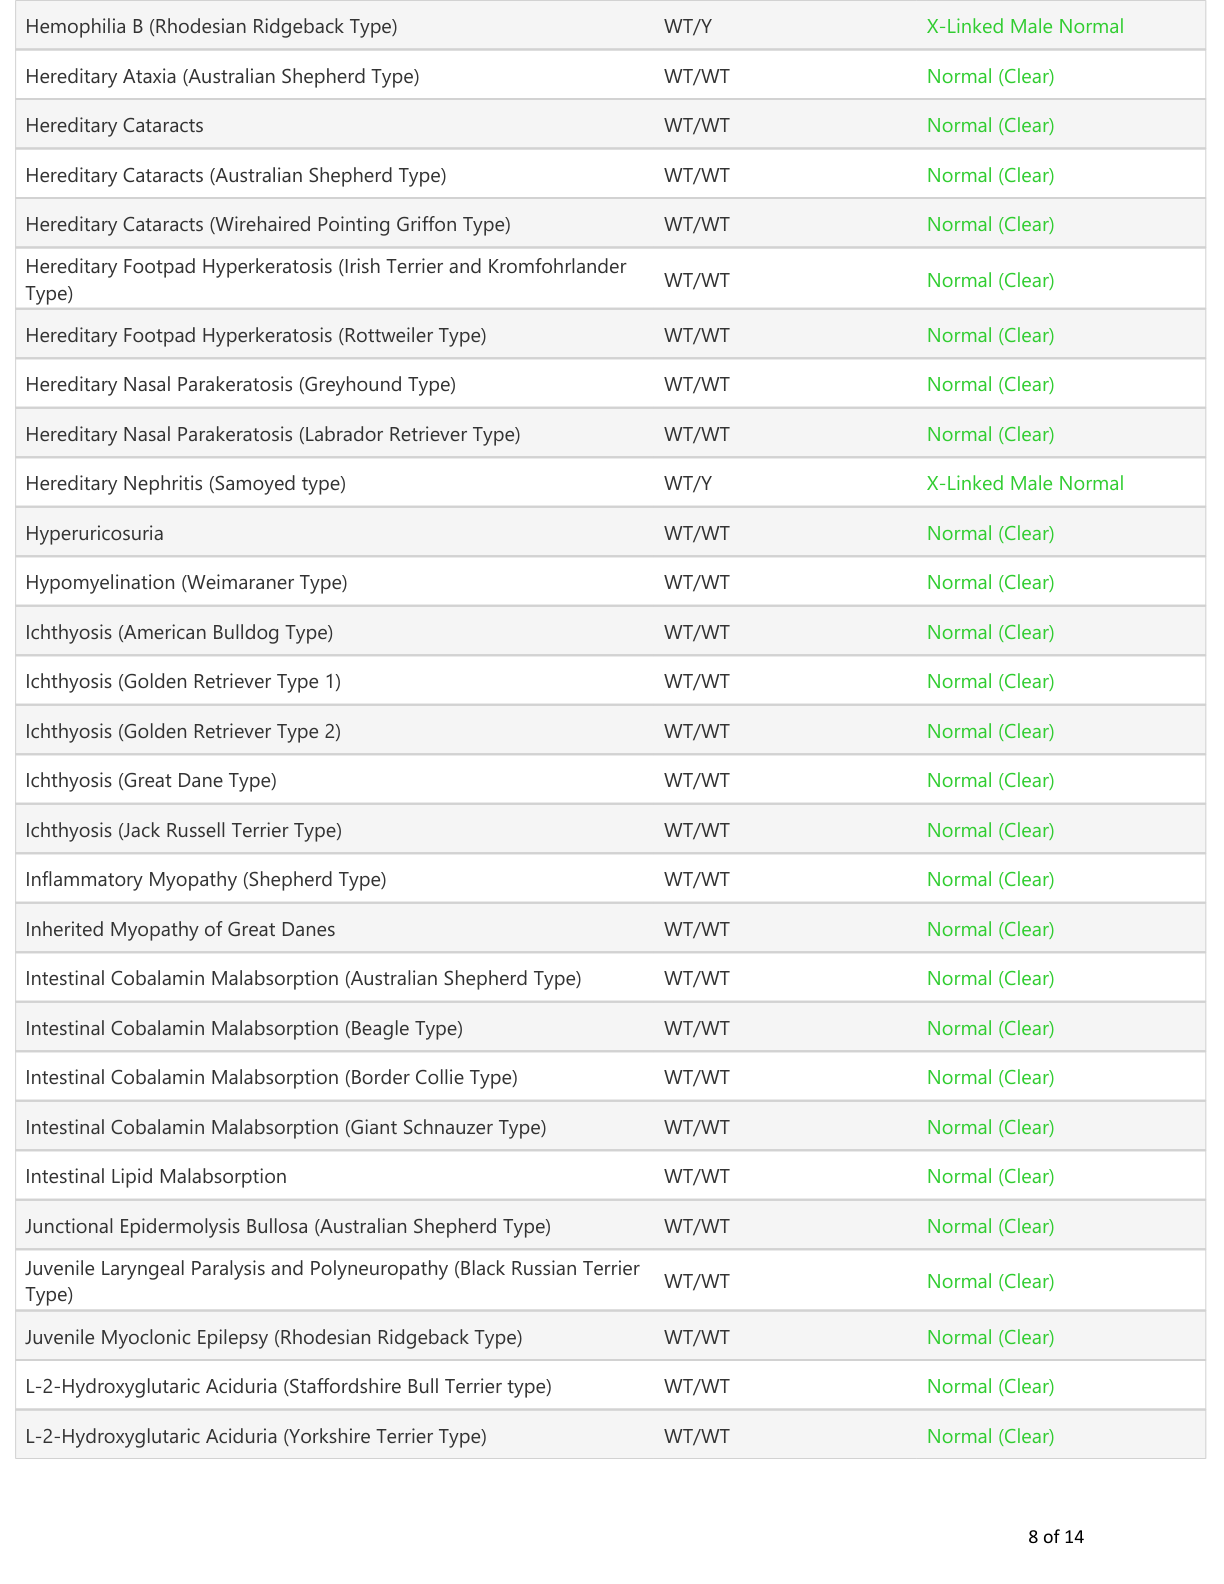Click WT/Y genotype for Hereditary Nephritis
This screenshot has width=1224, height=1584.
pyautogui.click(x=688, y=484)
